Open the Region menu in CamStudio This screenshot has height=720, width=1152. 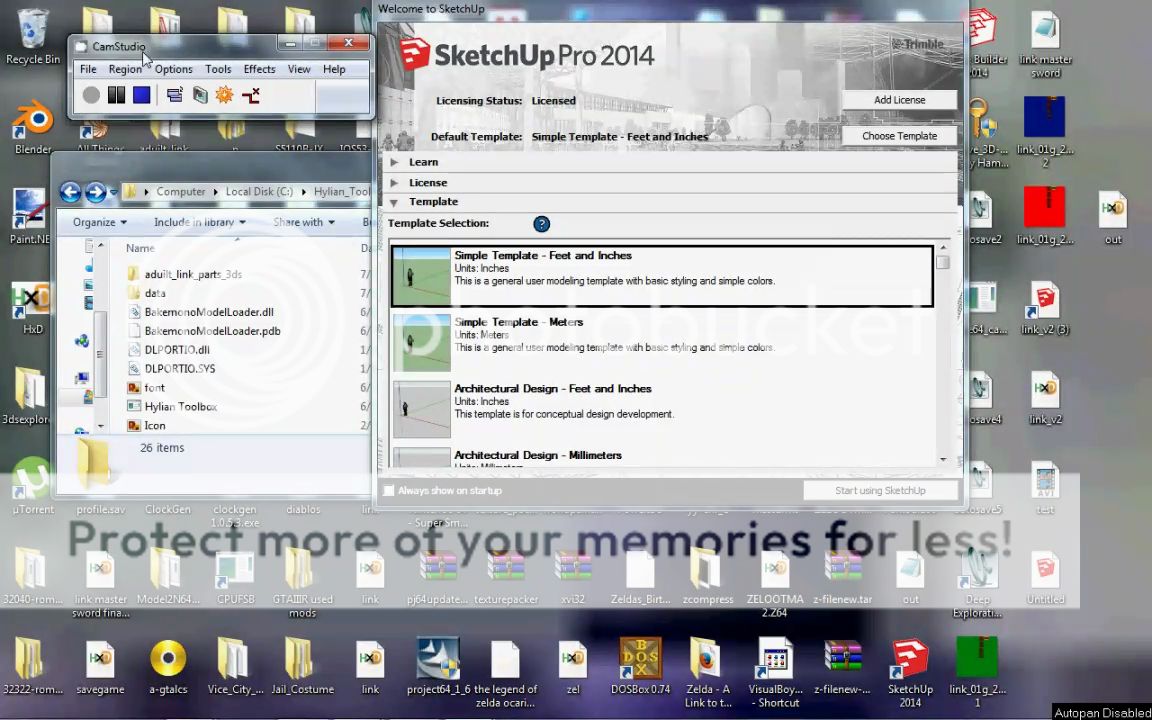125,69
